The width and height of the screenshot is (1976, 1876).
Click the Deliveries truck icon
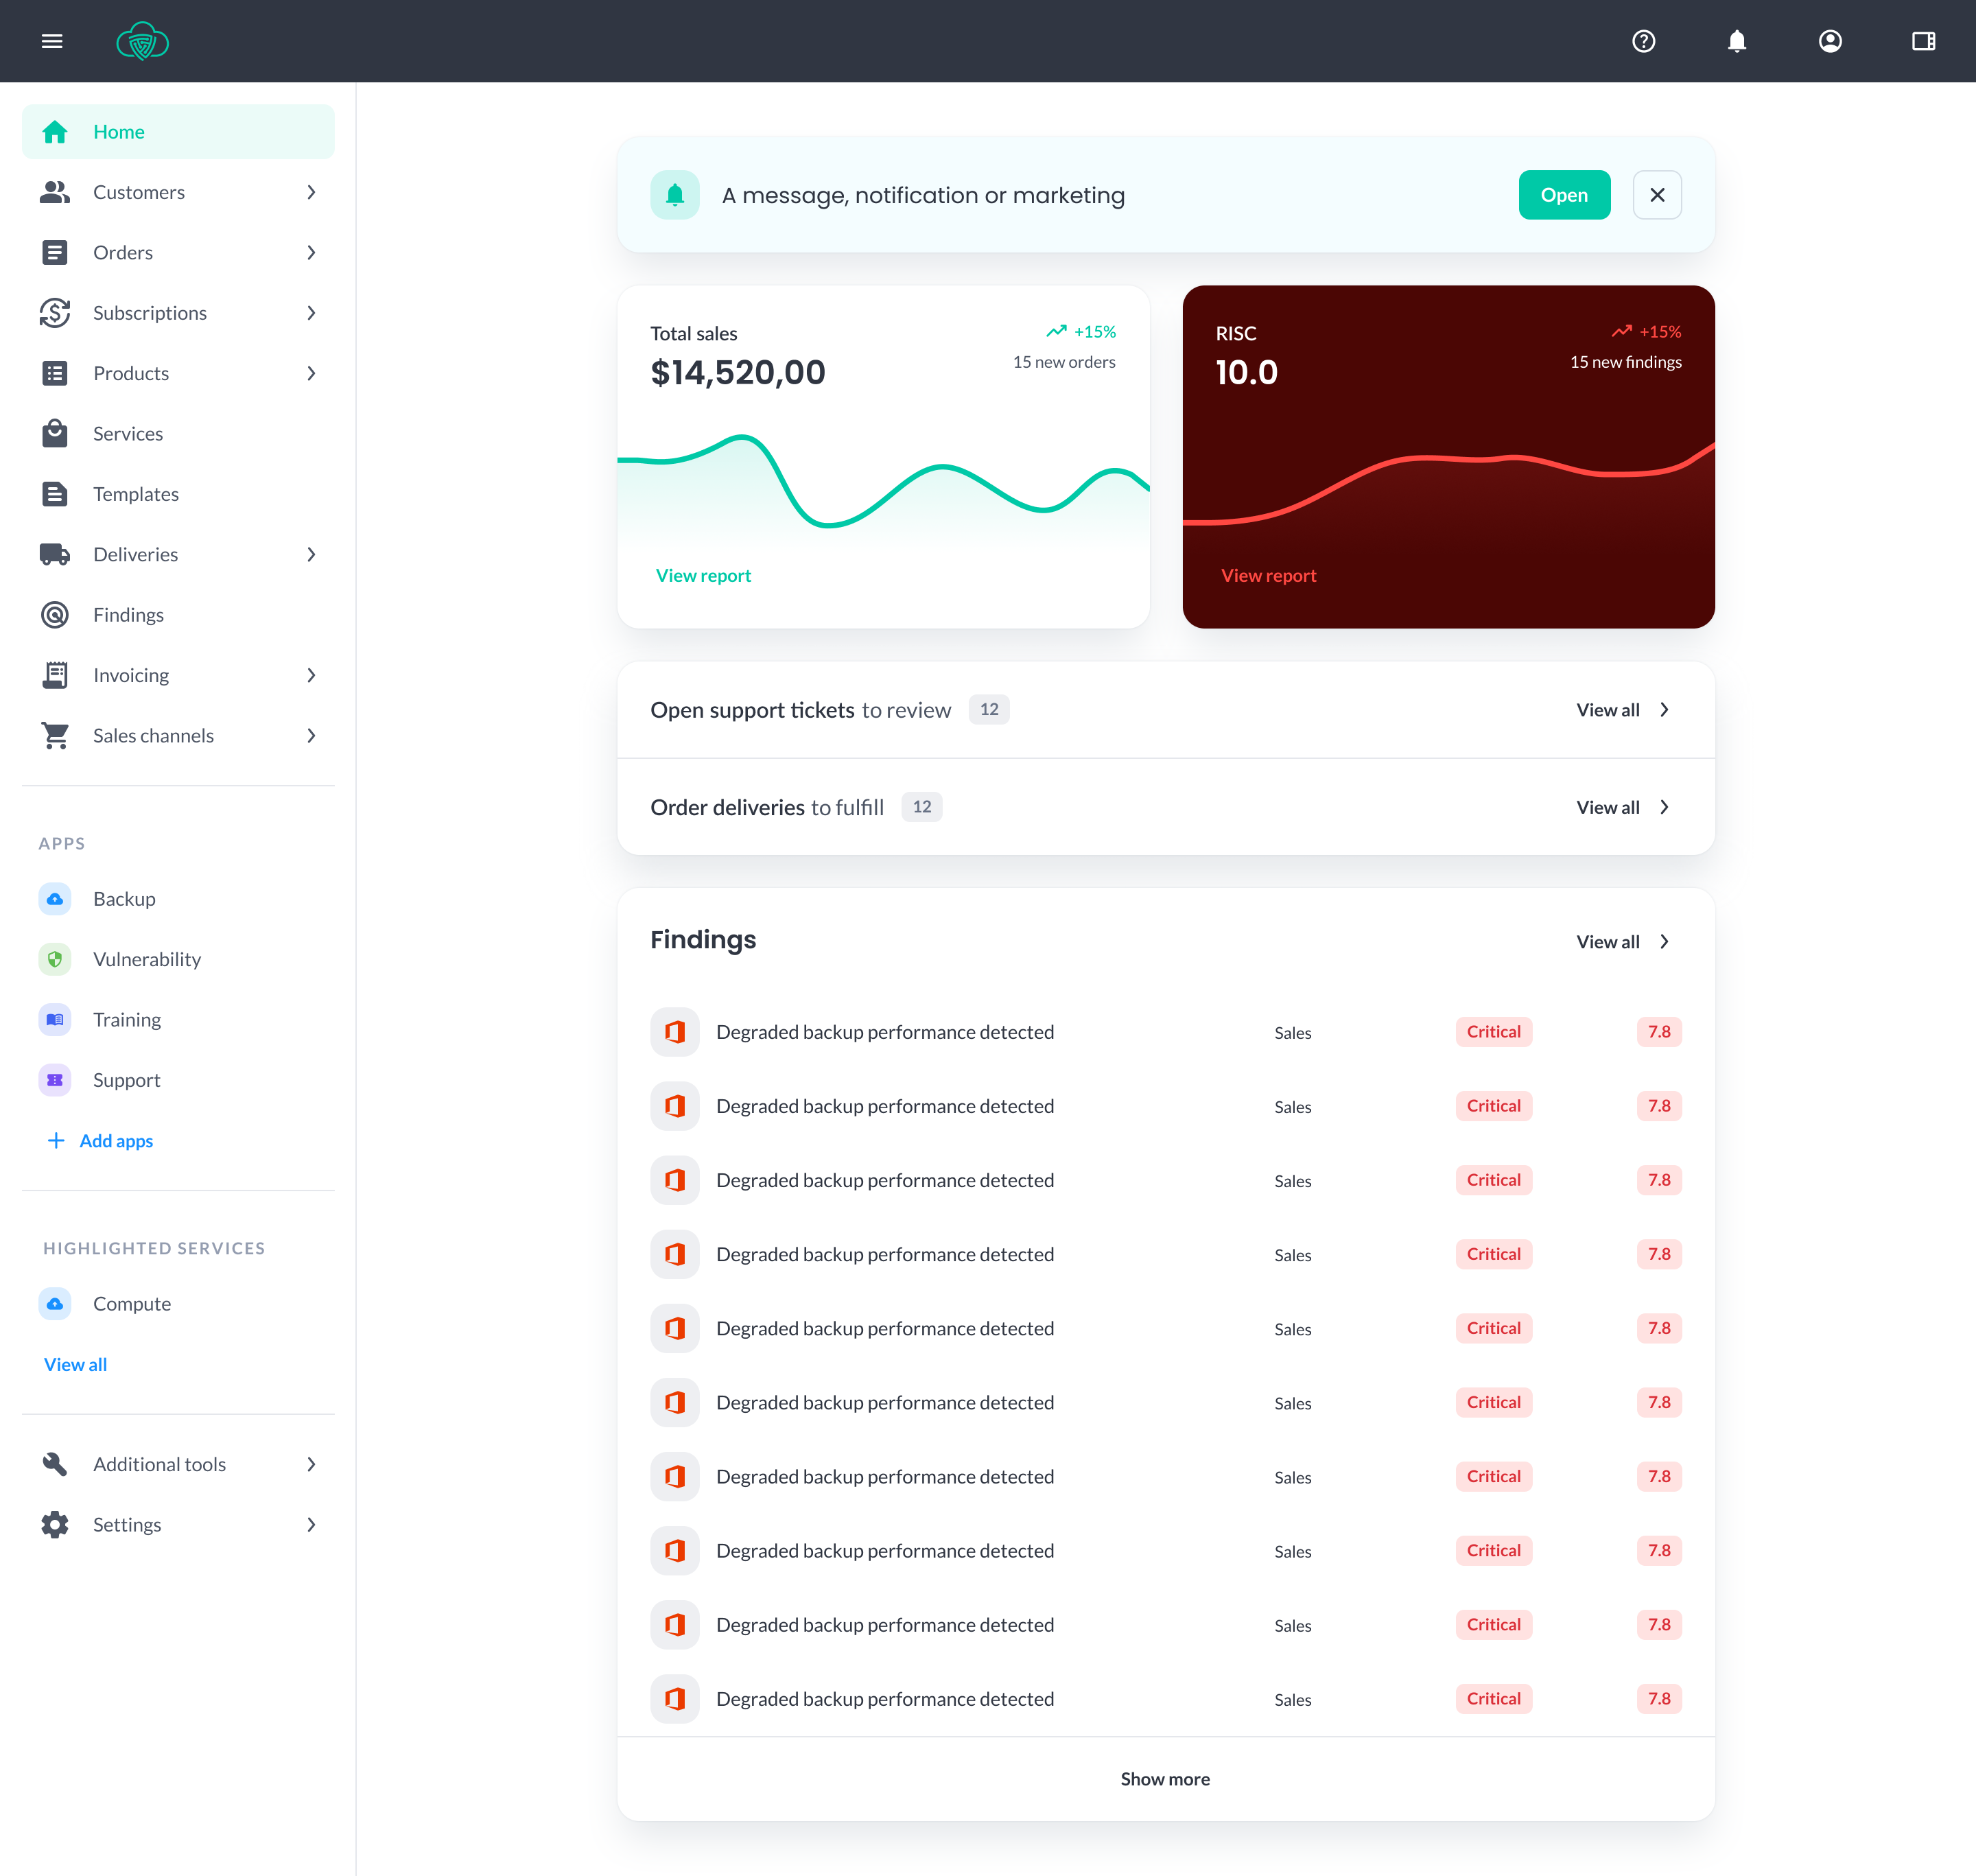pos(55,554)
